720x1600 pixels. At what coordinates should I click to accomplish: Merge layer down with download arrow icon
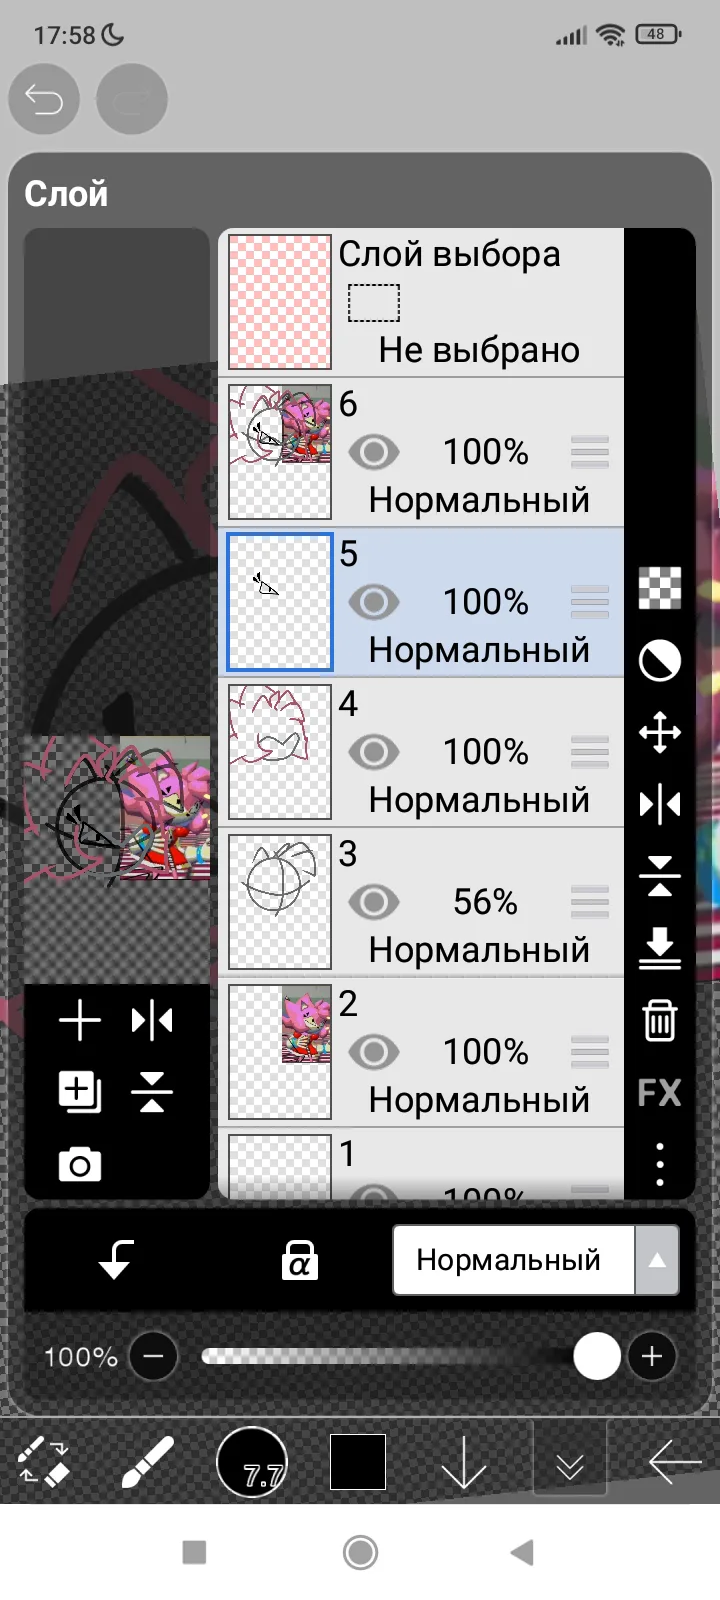click(x=660, y=948)
